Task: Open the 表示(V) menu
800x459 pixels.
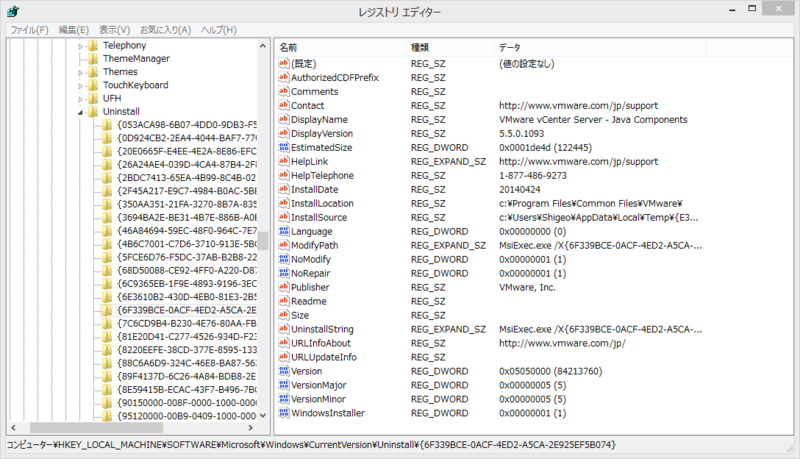Action: pyautogui.click(x=114, y=30)
